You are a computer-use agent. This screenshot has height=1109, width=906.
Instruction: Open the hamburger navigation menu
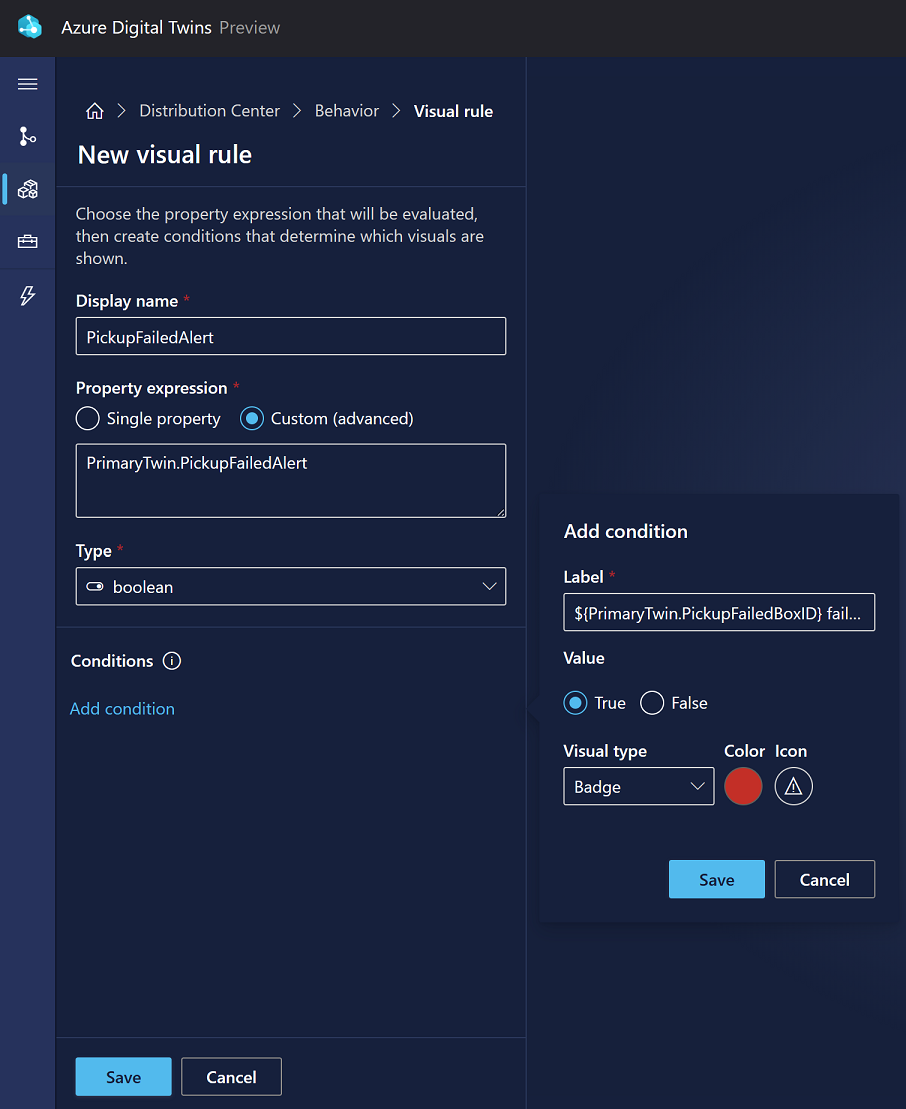point(28,84)
